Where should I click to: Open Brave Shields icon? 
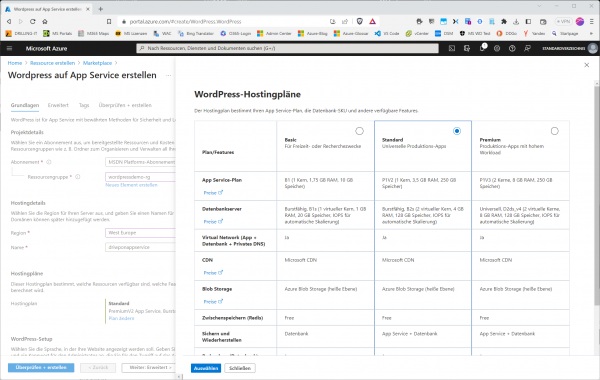pos(359,21)
